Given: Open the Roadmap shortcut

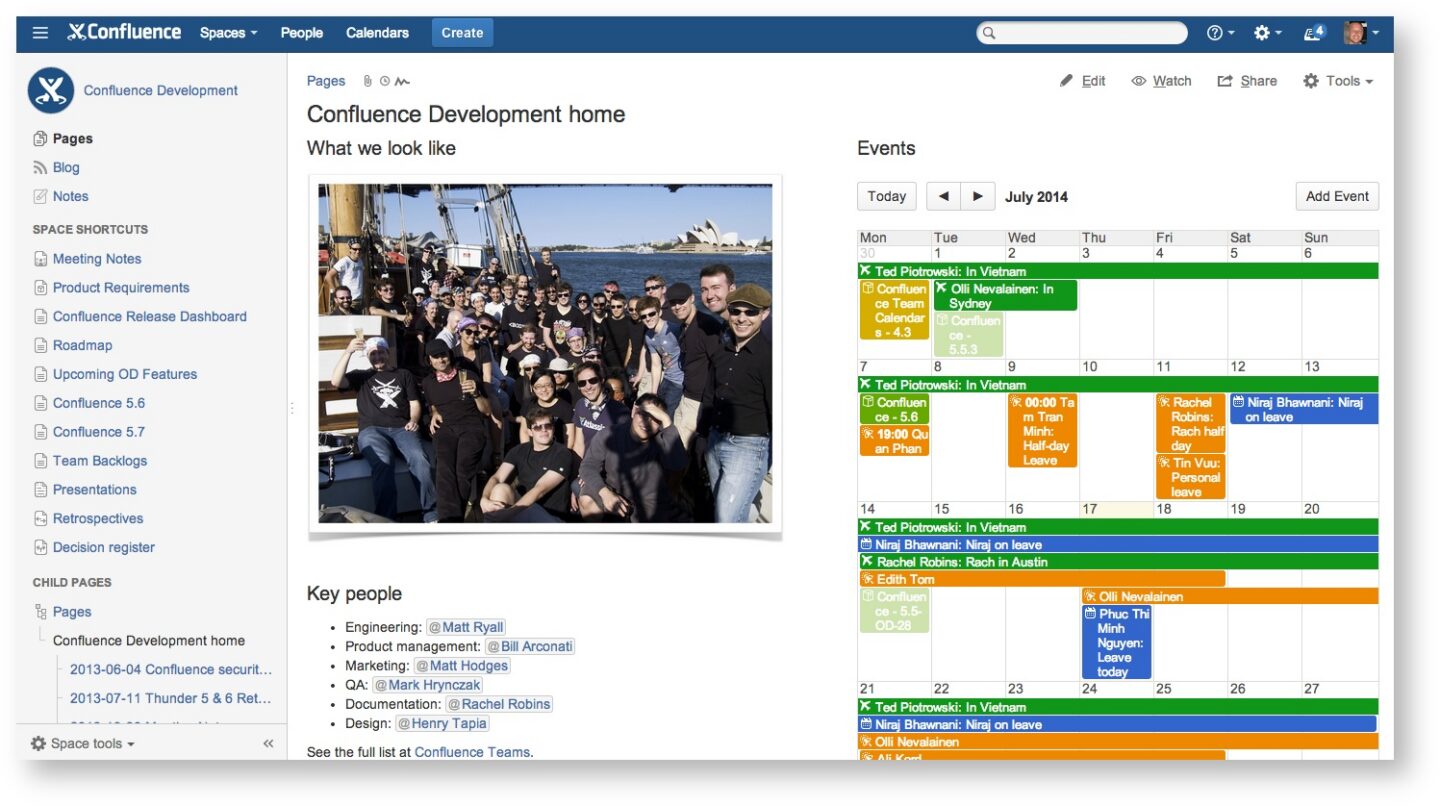Looking at the screenshot, I should tap(82, 346).
